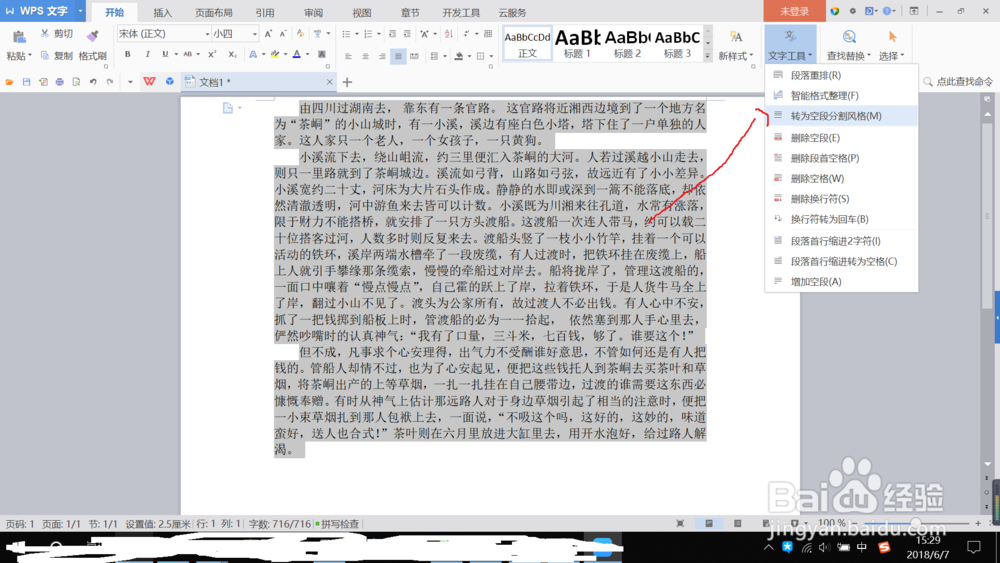Image resolution: width=1000 pixels, height=563 pixels.
Task: Open new document tab with plus
Action: coord(347,82)
